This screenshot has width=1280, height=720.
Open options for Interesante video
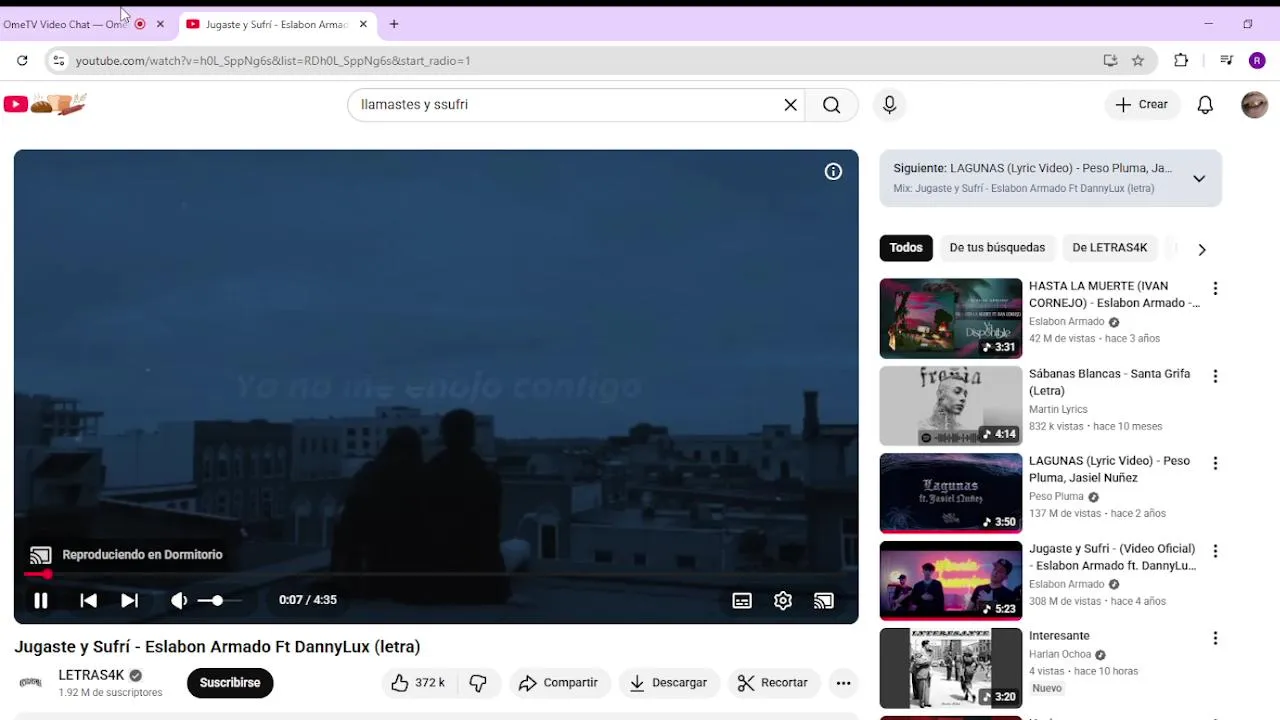(x=1215, y=639)
